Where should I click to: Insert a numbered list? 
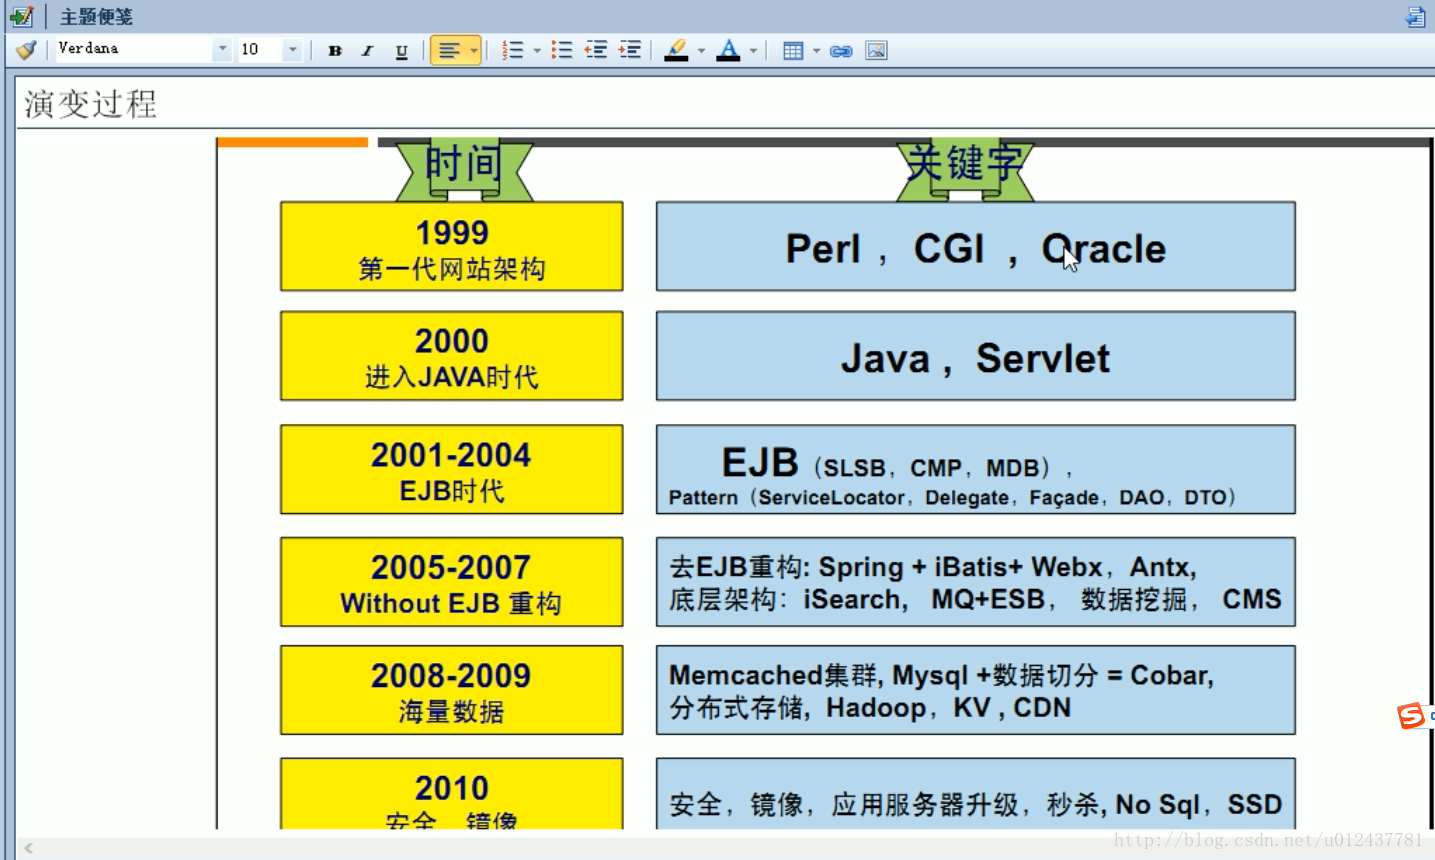[x=513, y=50]
